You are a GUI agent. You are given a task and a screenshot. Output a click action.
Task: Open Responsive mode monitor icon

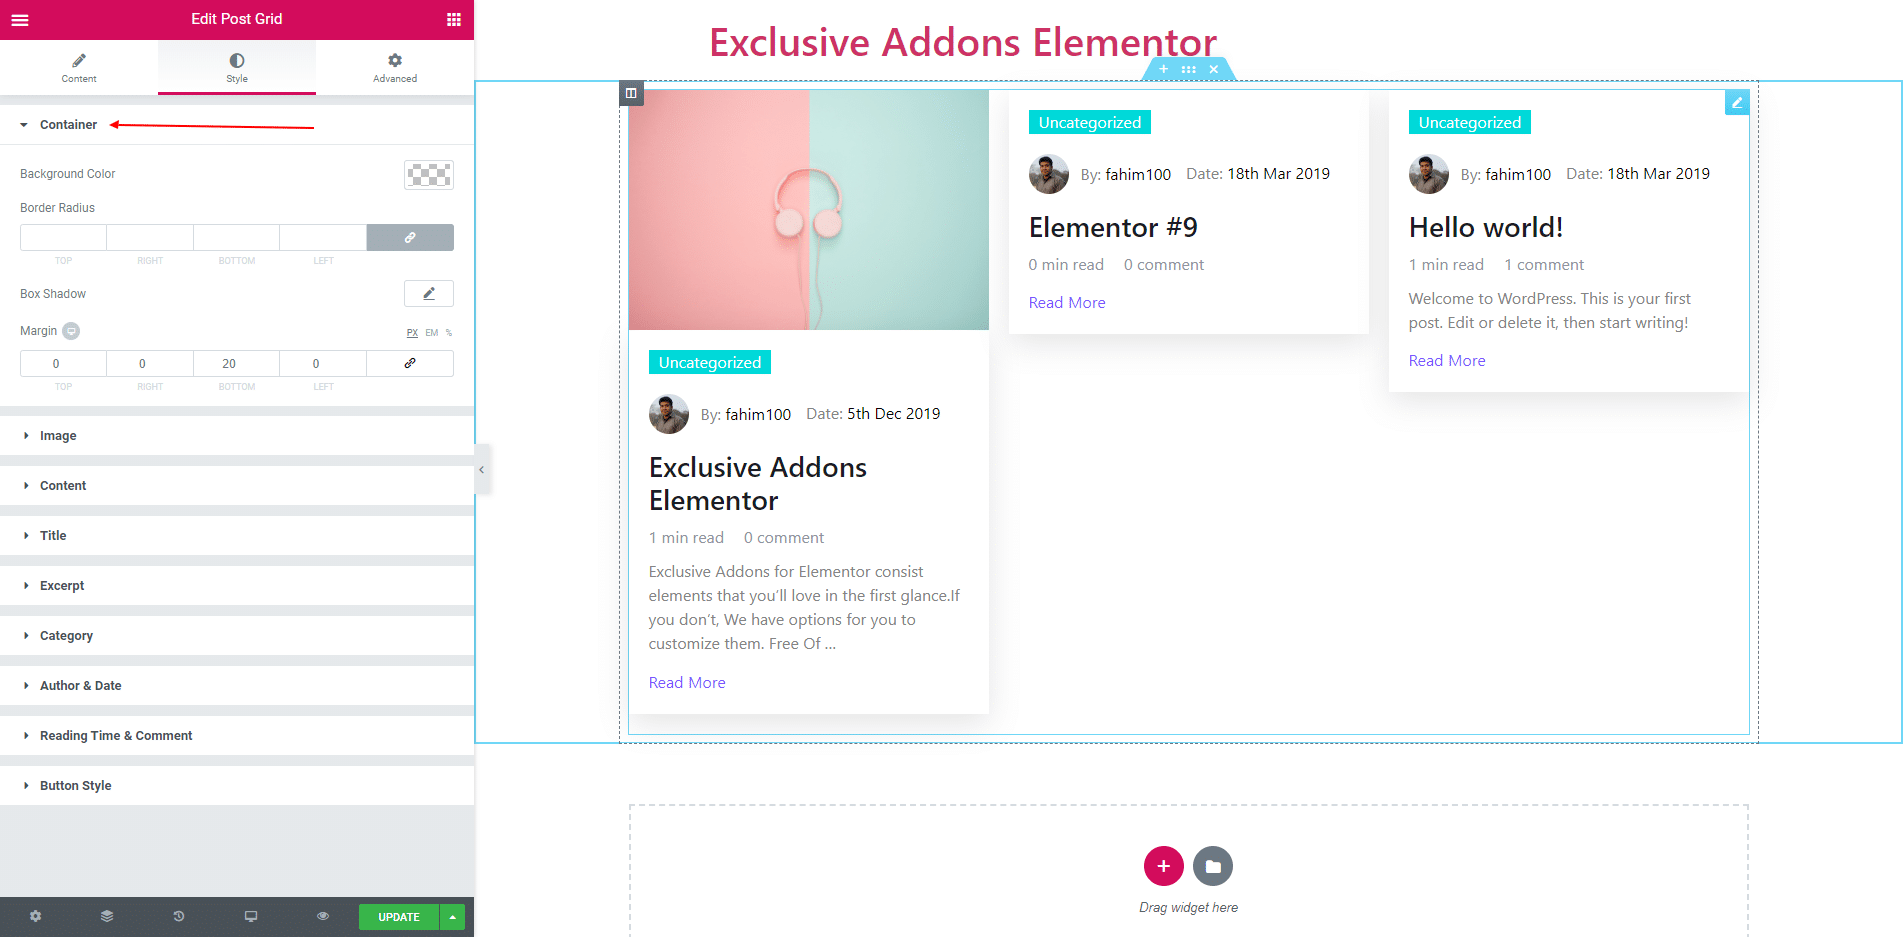tap(251, 916)
